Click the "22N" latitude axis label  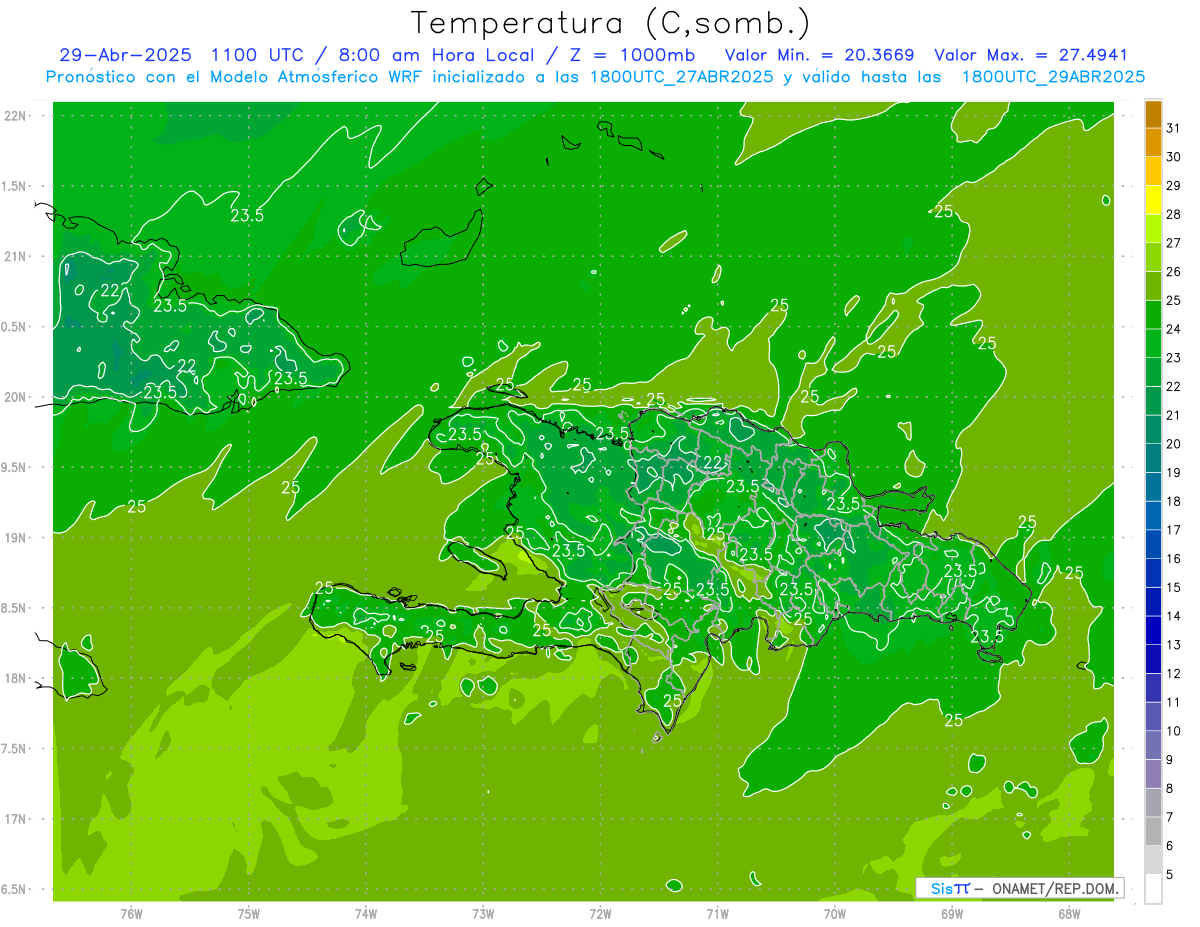point(14,116)
